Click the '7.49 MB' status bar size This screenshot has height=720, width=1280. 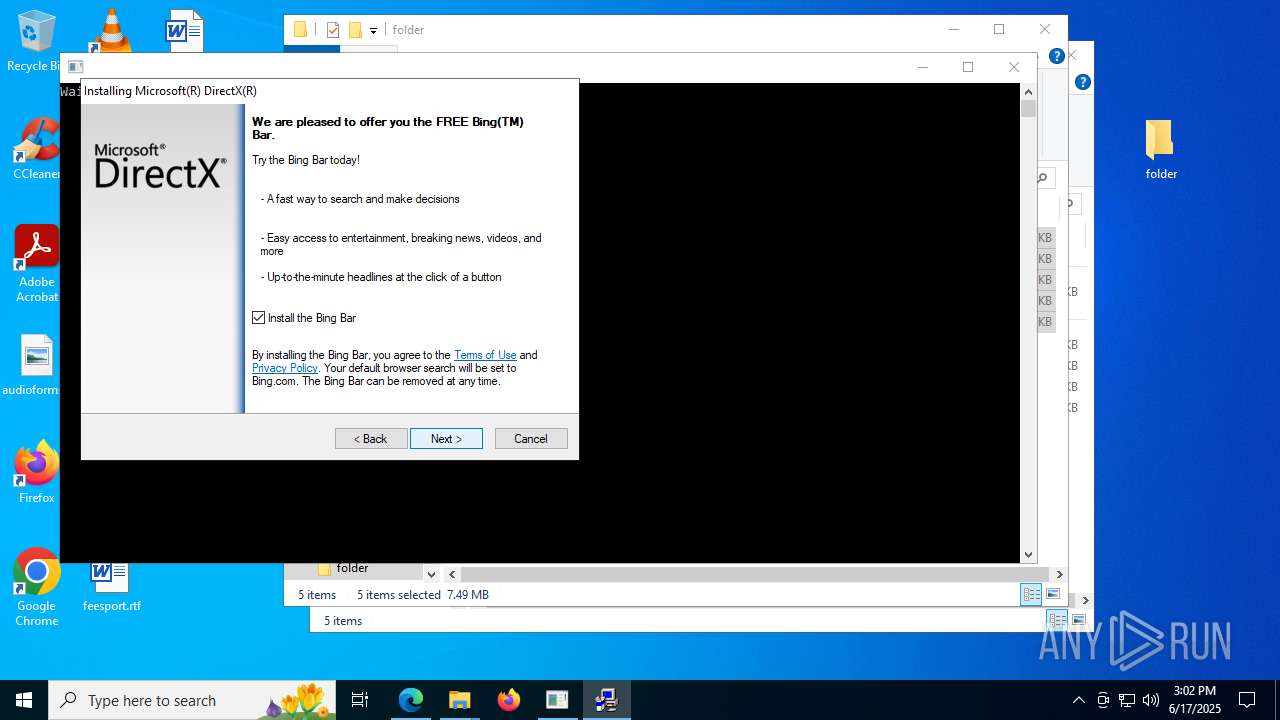tap(468, 595)
